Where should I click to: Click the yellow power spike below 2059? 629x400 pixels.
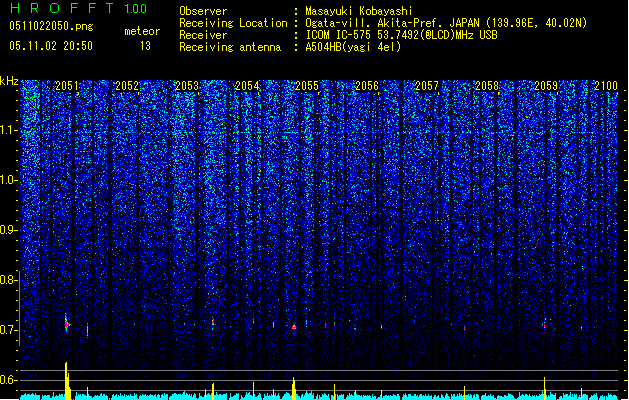545,388
